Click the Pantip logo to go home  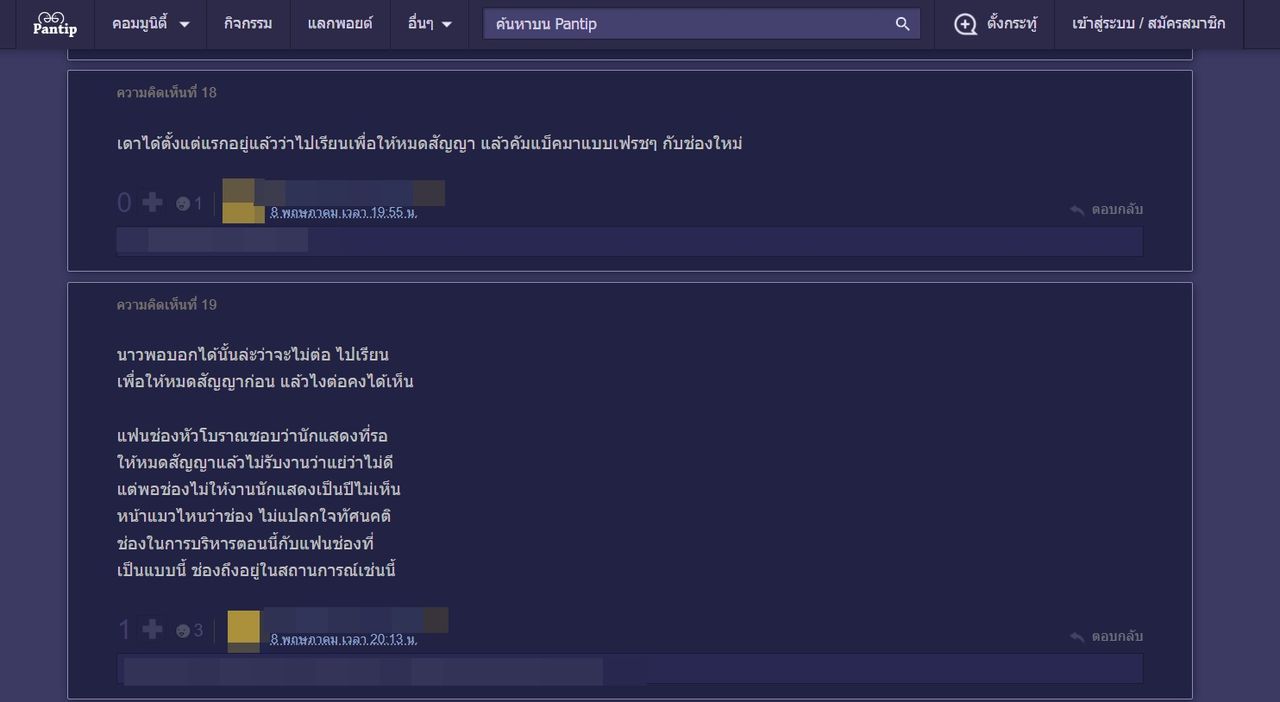pyautogui.click(x=54, y=24)
